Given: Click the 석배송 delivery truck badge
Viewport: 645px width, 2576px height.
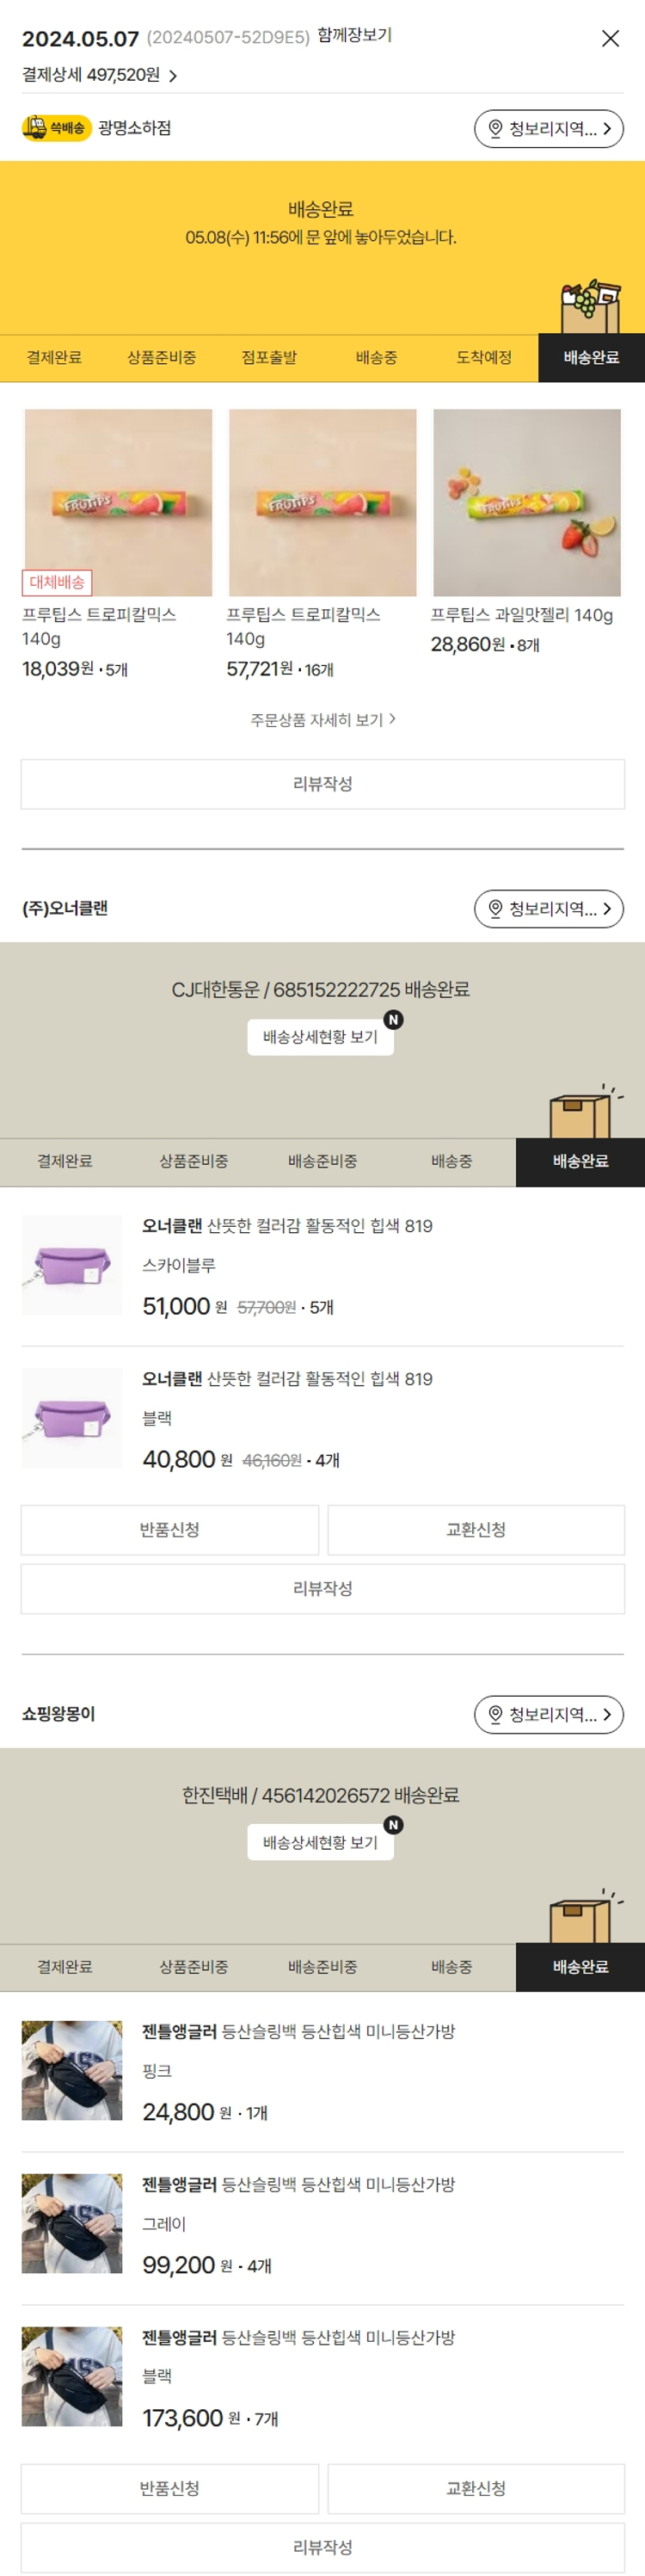Looking at the screenshot, I should pos(56,128).
